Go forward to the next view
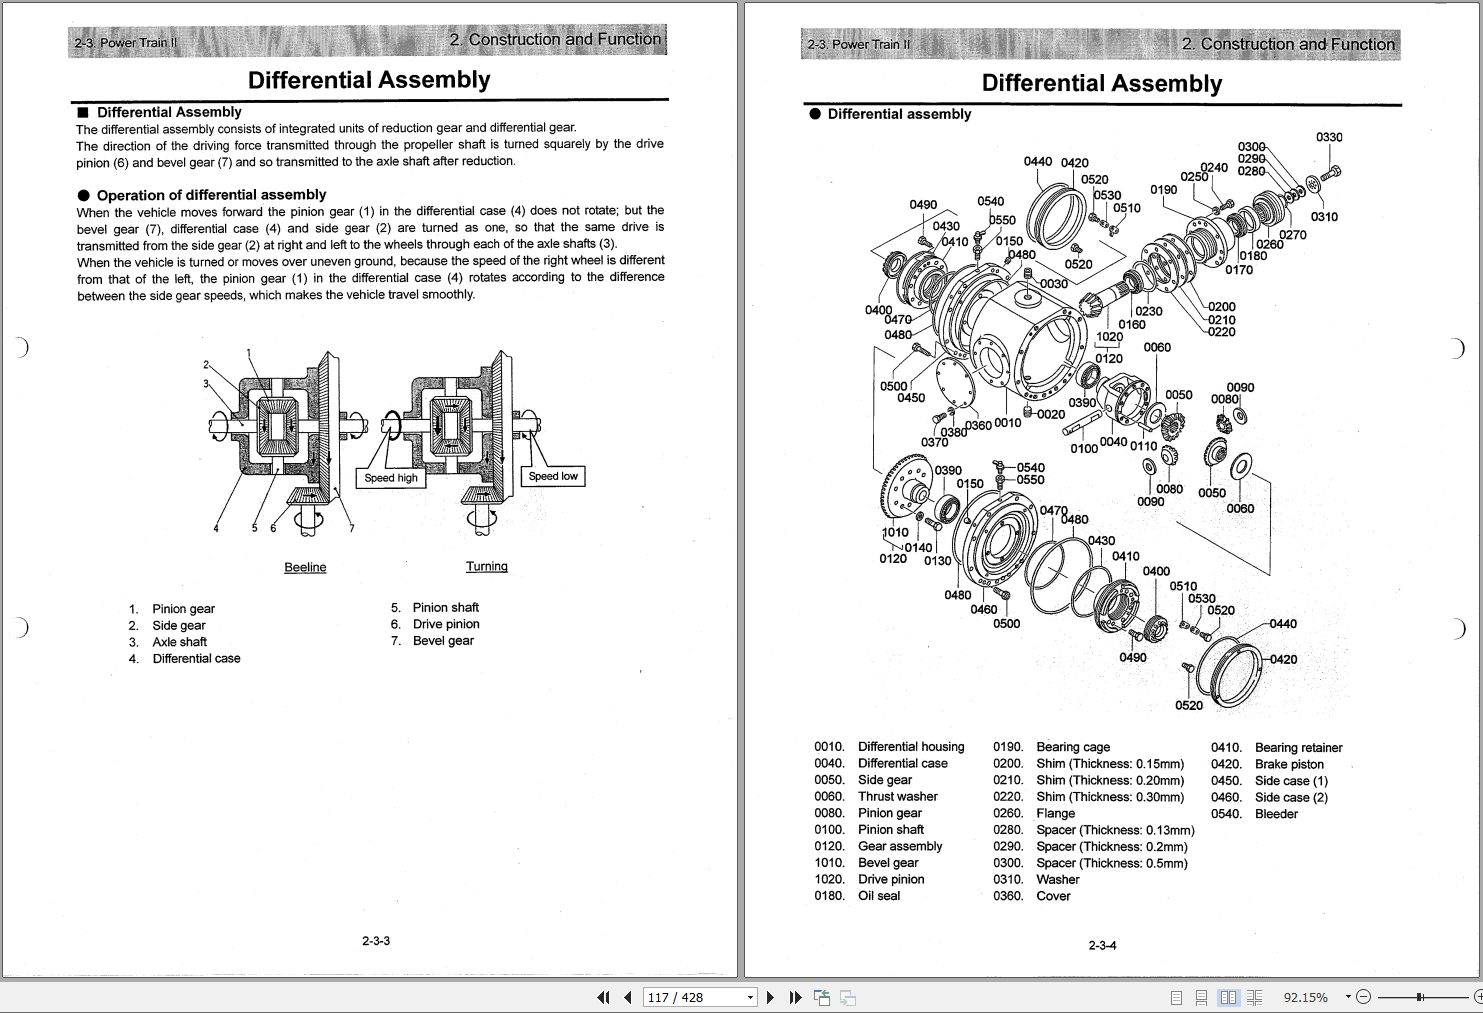This screenshot has height=1013, width=1483. (846, 997)
